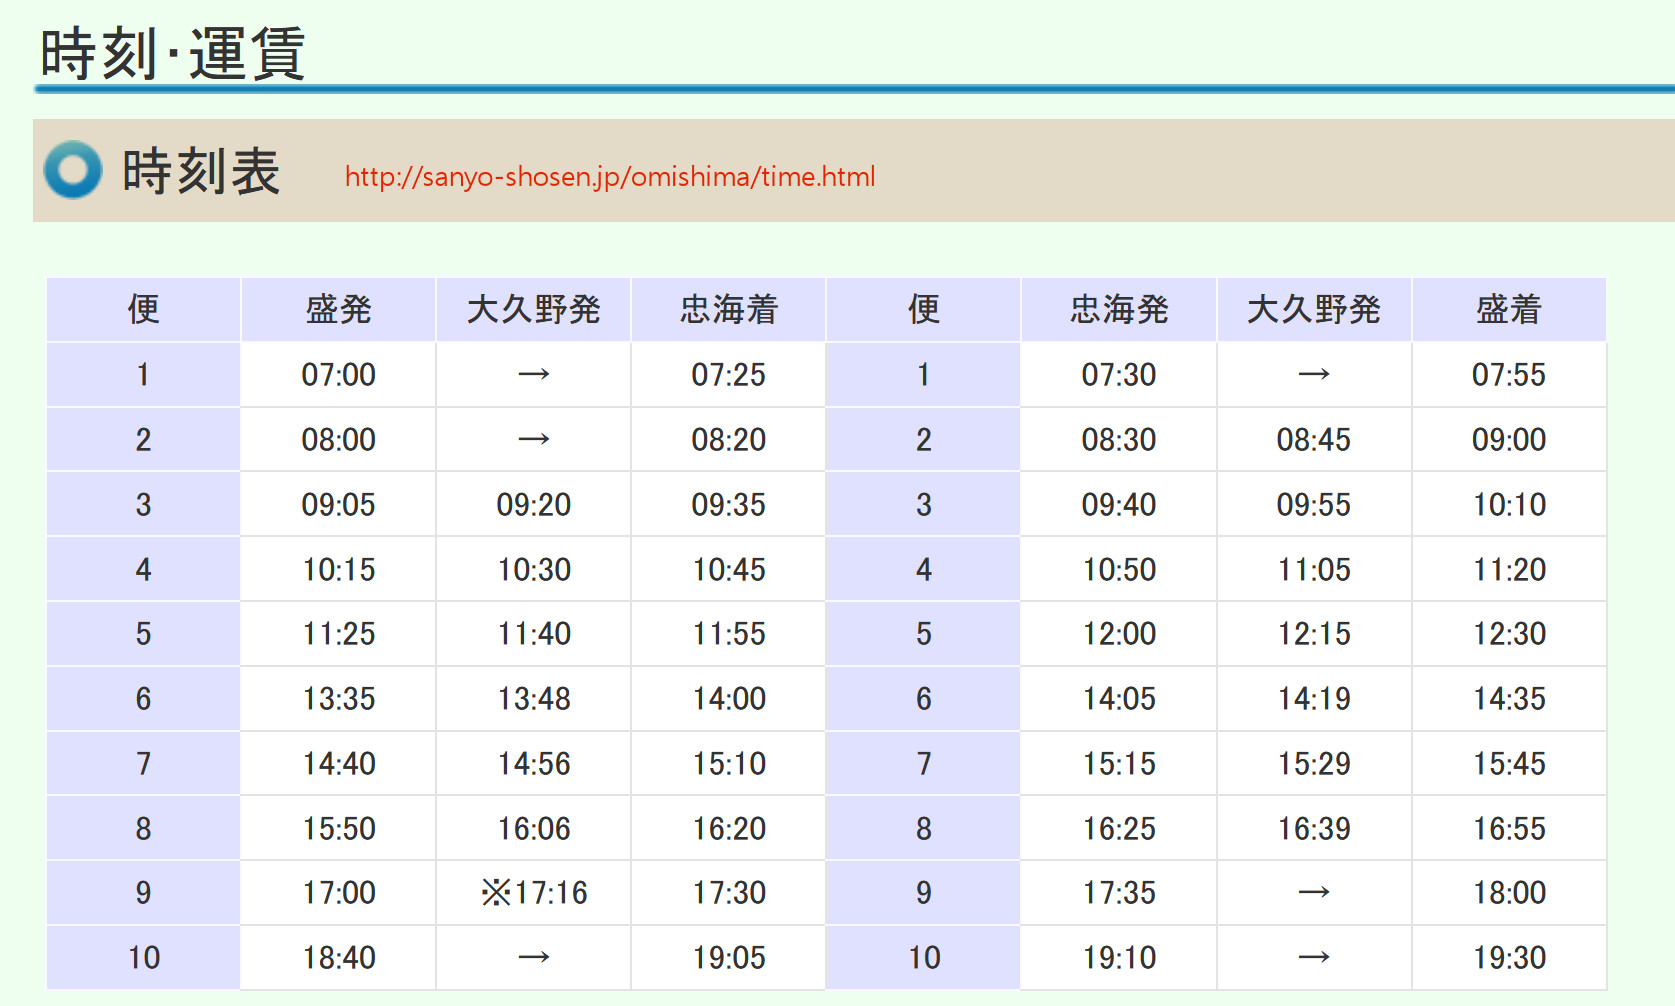The width and height of the screenshot is (1675, 1006).
Task: Click the 07:00 departure time cell
Action: click(x=338, y=375)
